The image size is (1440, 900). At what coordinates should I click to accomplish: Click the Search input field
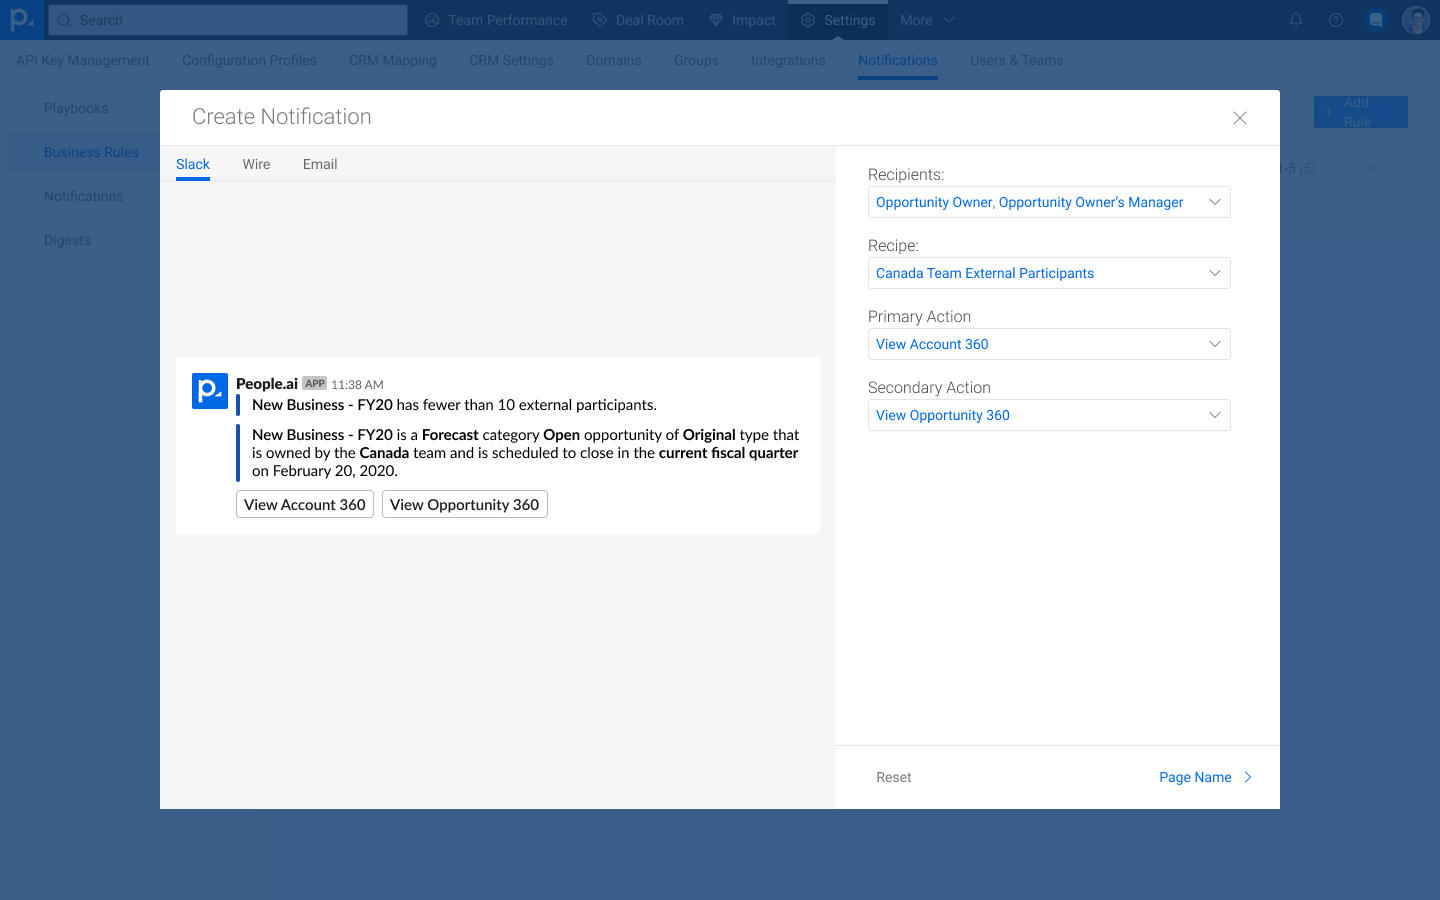click(228, 20)
